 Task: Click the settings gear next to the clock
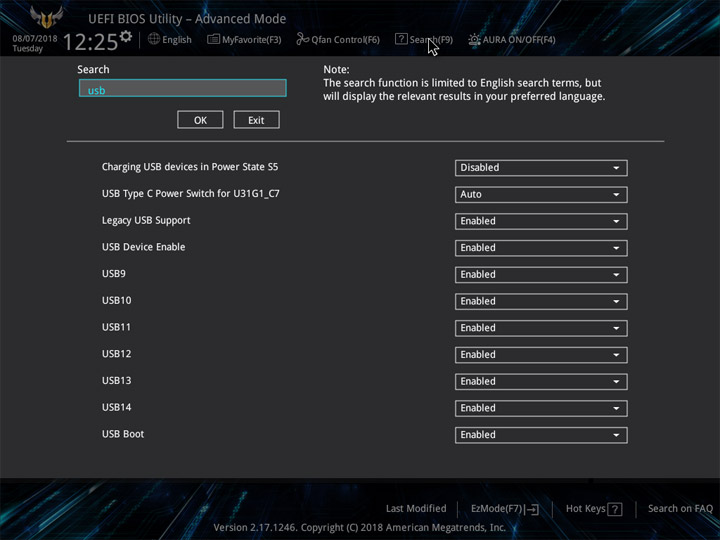click(x=126, y=36)
